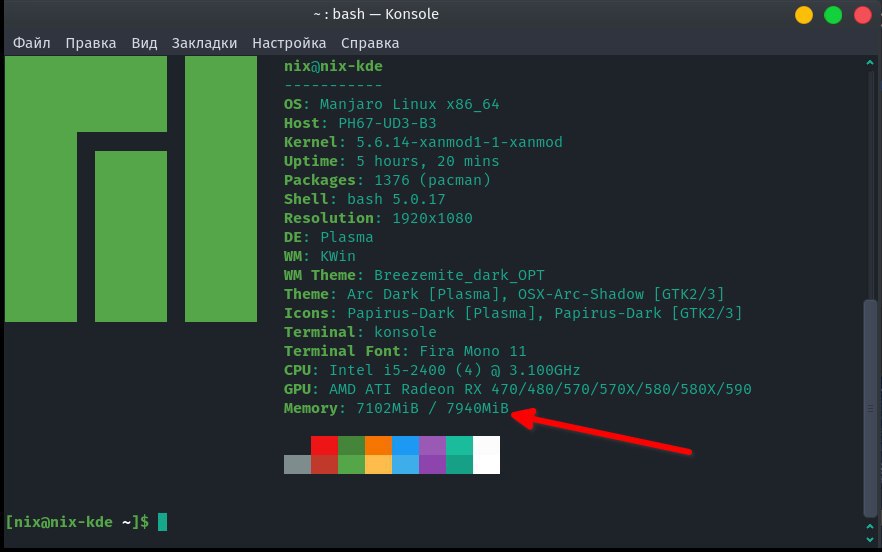
Task: Click the Konsole vertical scrollbar handle
Action: tap(870, 408)
